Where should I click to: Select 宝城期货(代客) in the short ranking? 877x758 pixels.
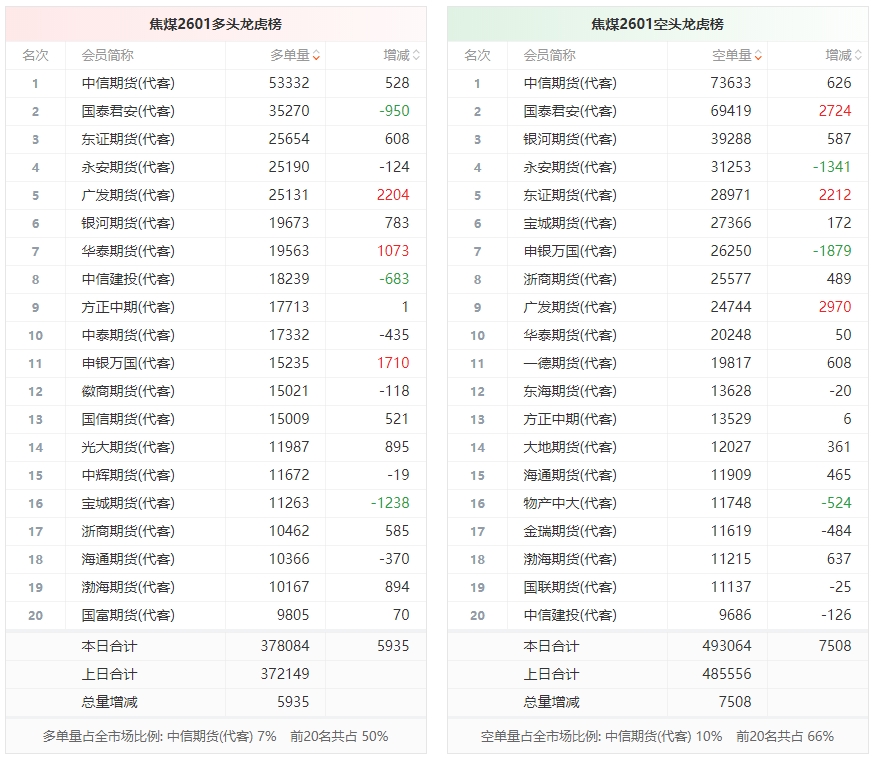point(570,223)
